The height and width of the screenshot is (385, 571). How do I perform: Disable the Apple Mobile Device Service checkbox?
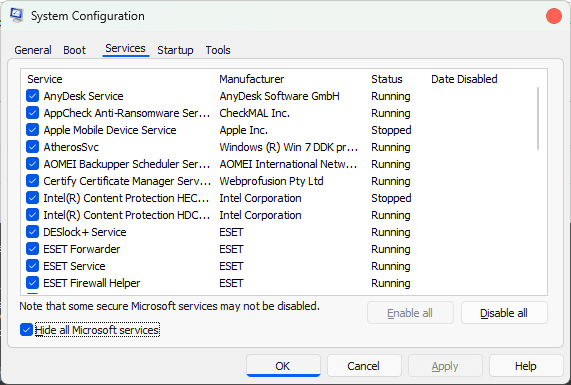point(32,130)
